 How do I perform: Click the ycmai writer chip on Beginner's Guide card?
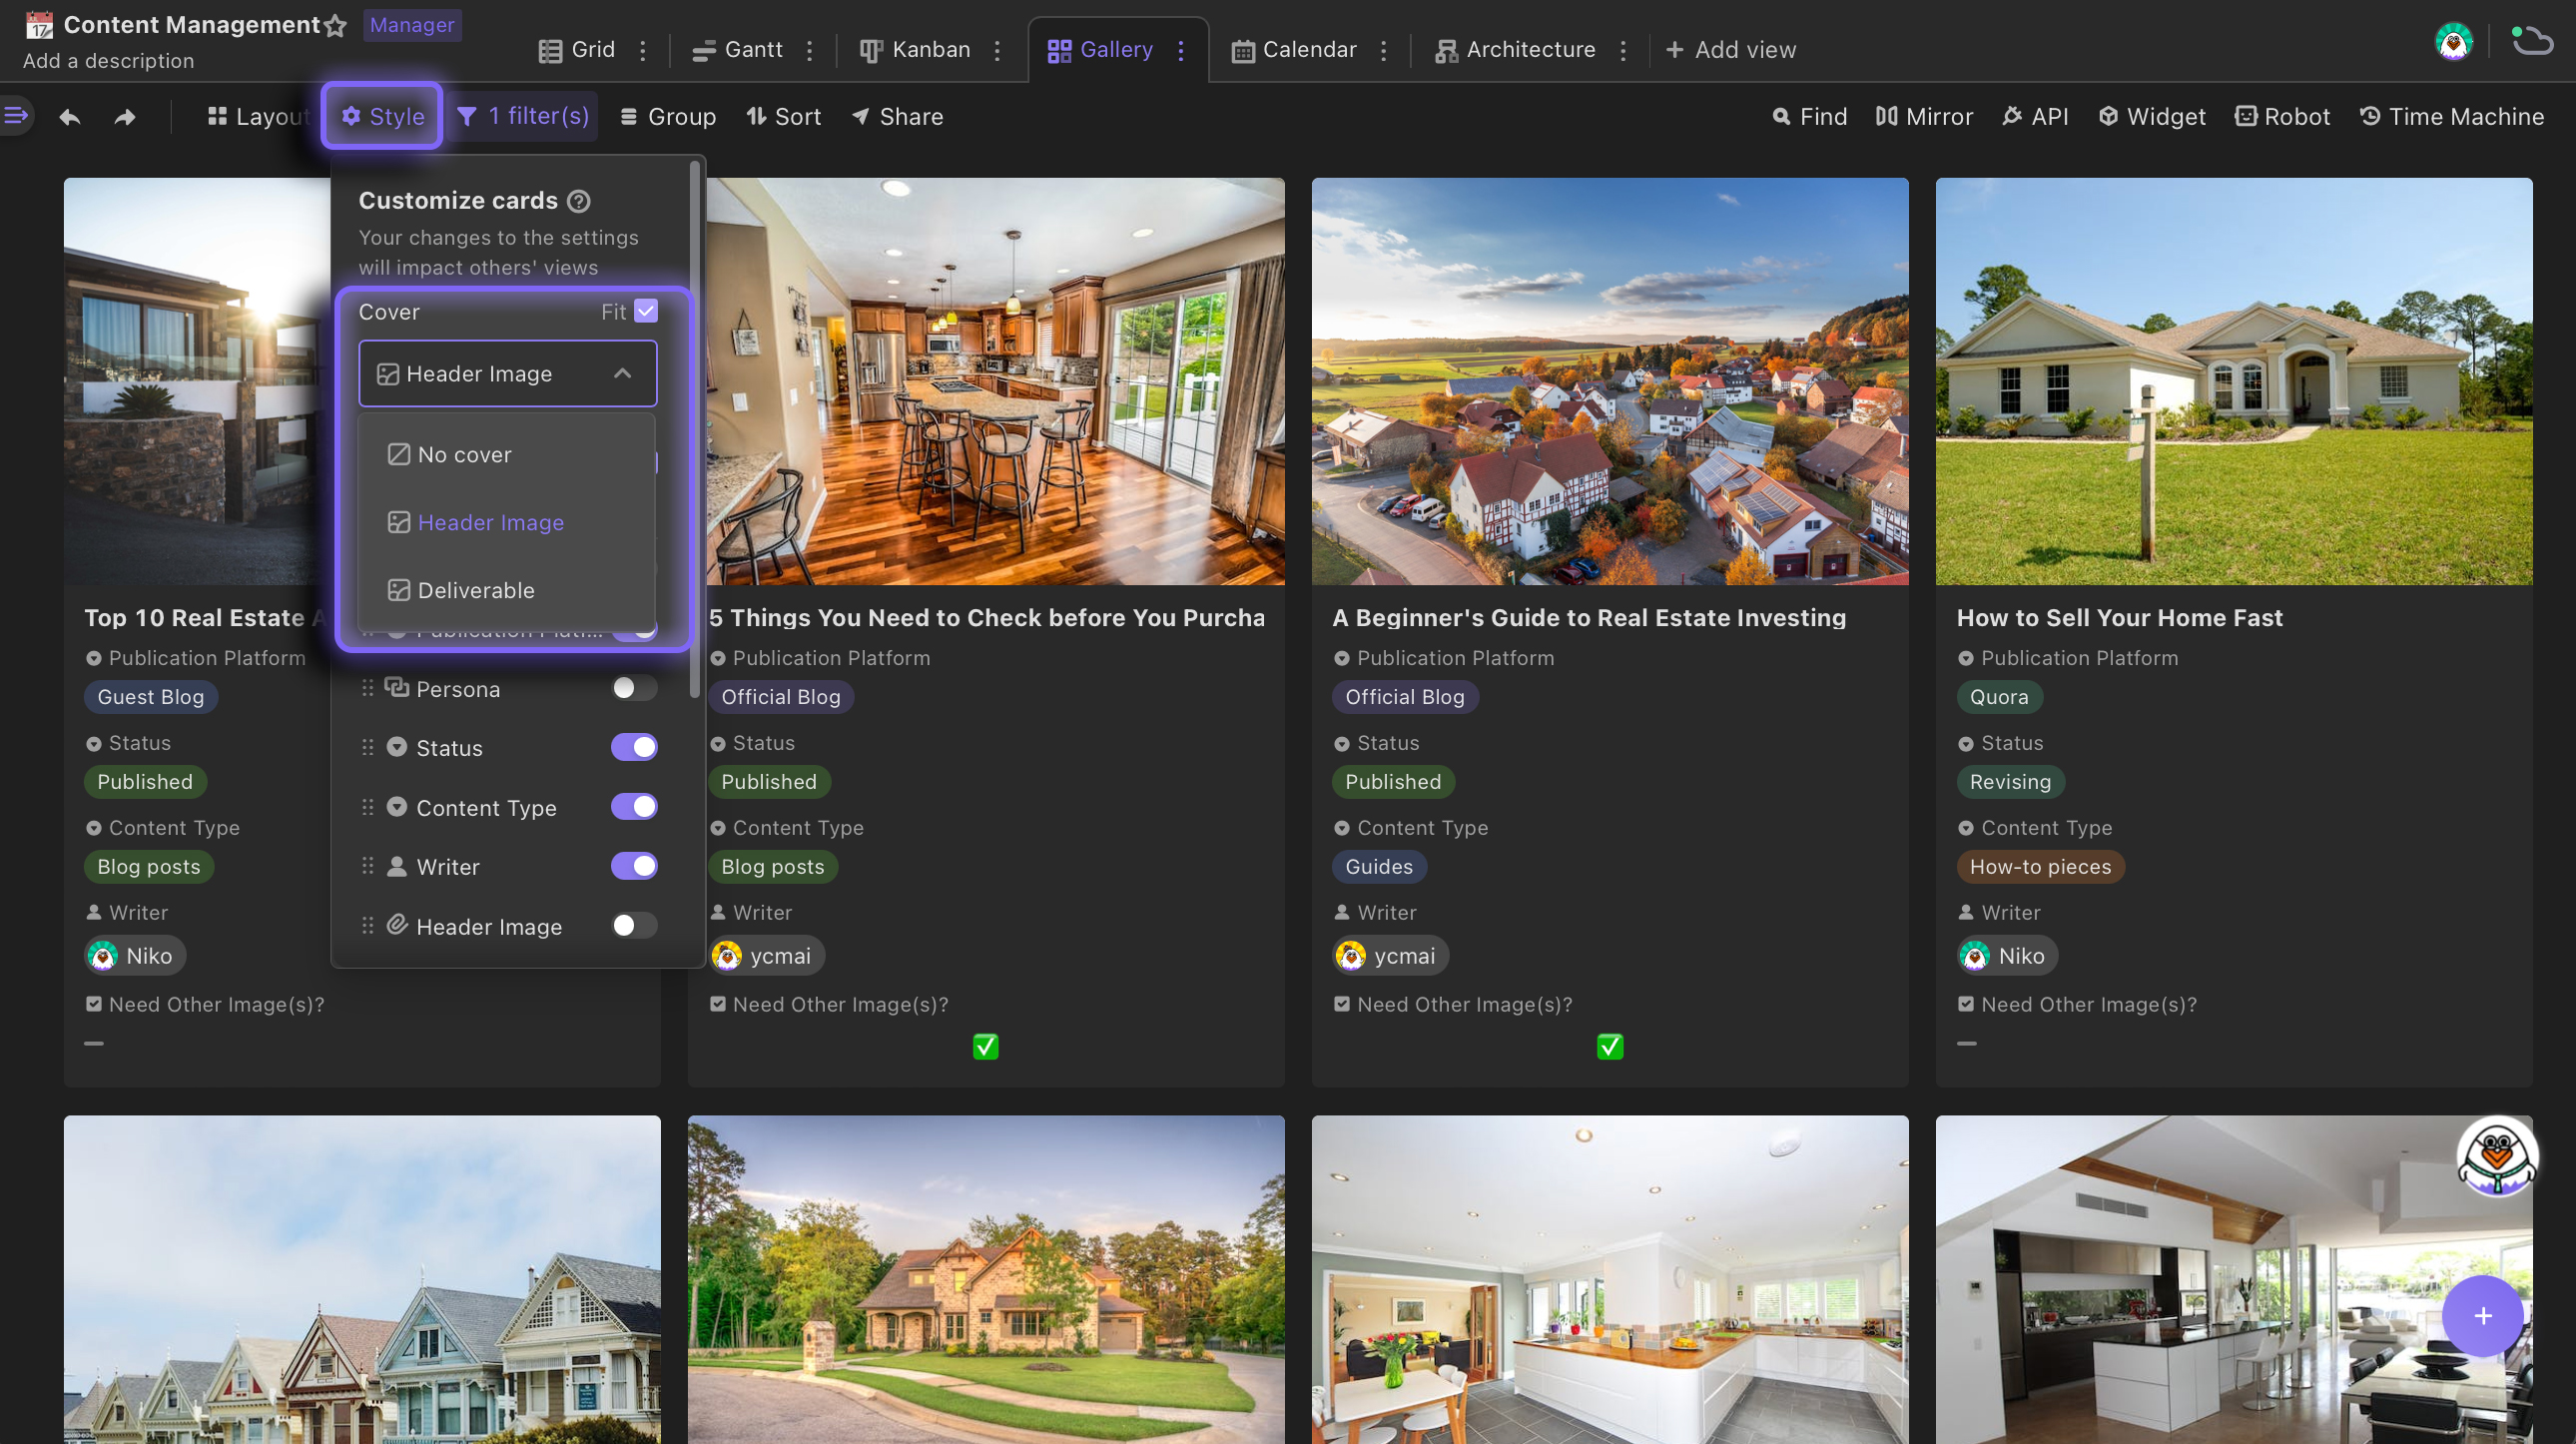tap(1390, 955)
